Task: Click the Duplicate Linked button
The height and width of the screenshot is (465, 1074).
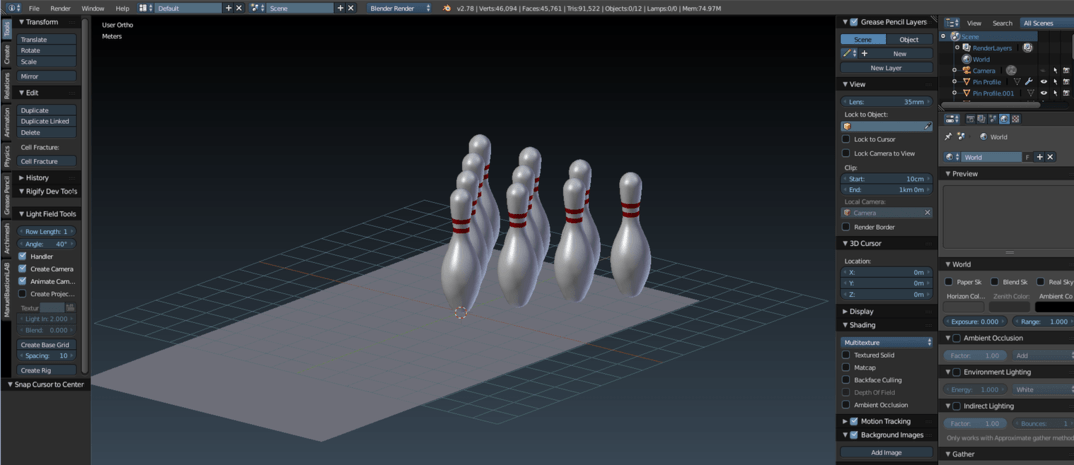Action: [x=47, y=121]
